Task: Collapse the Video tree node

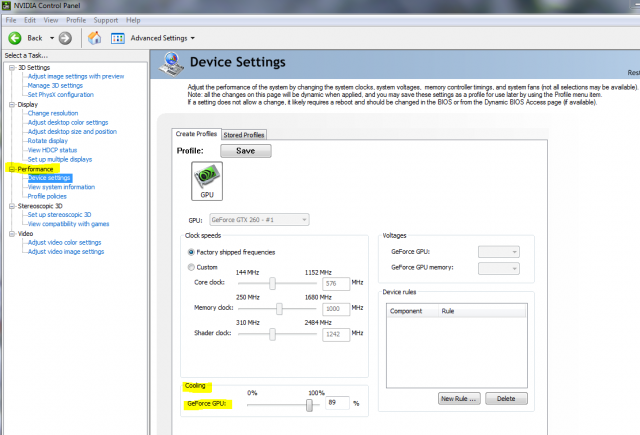Action: coord(12,234)
